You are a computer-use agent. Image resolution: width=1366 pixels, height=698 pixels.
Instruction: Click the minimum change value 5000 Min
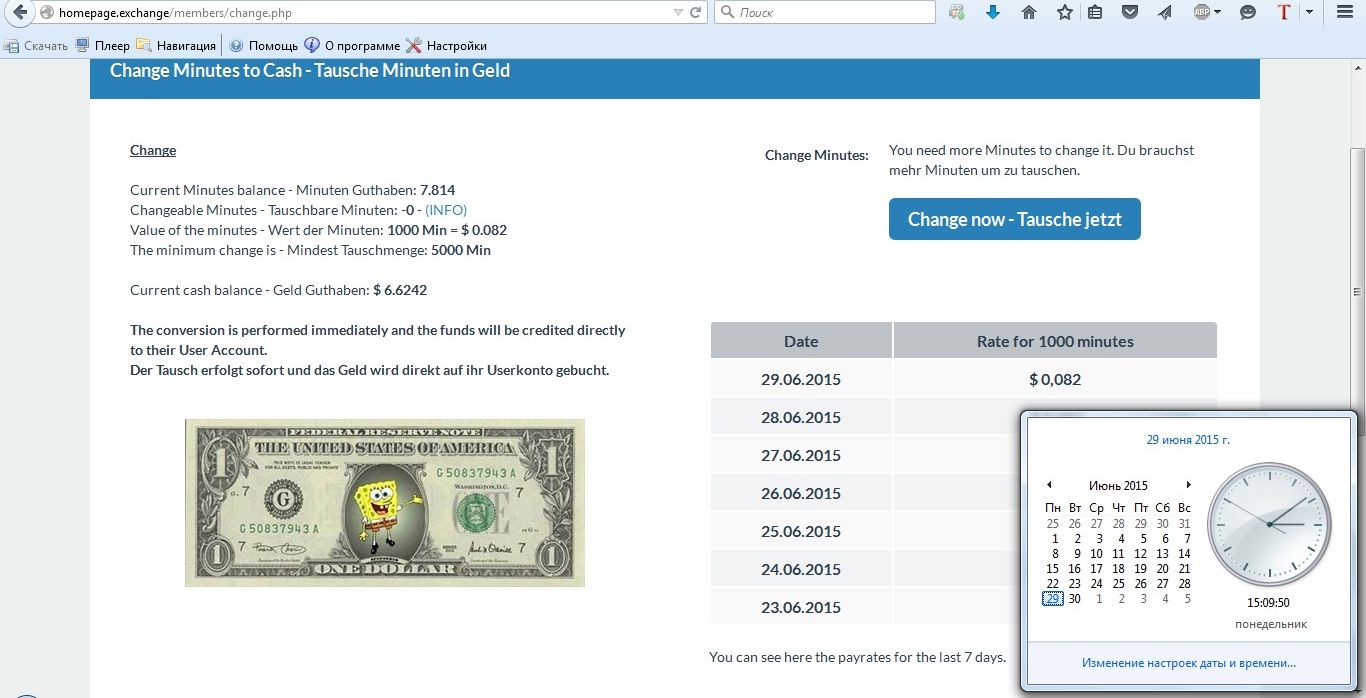tap(461, 250)
